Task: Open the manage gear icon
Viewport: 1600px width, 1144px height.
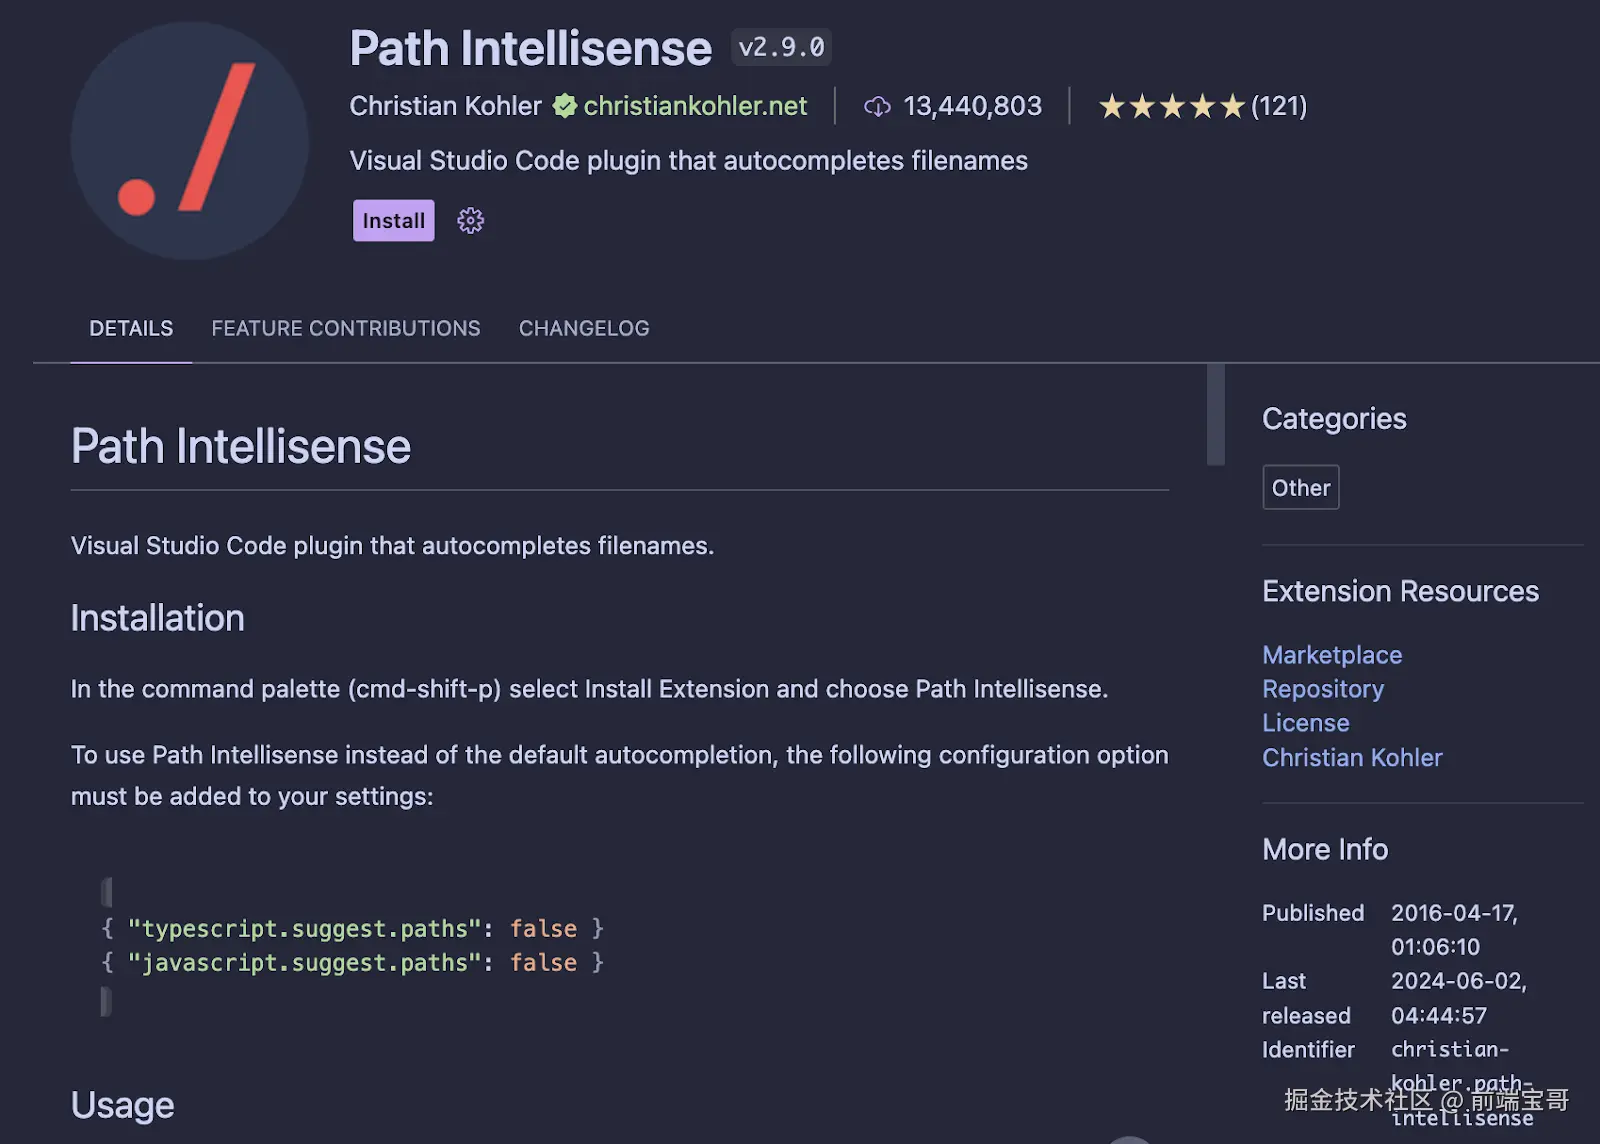Action: (470, 221)
